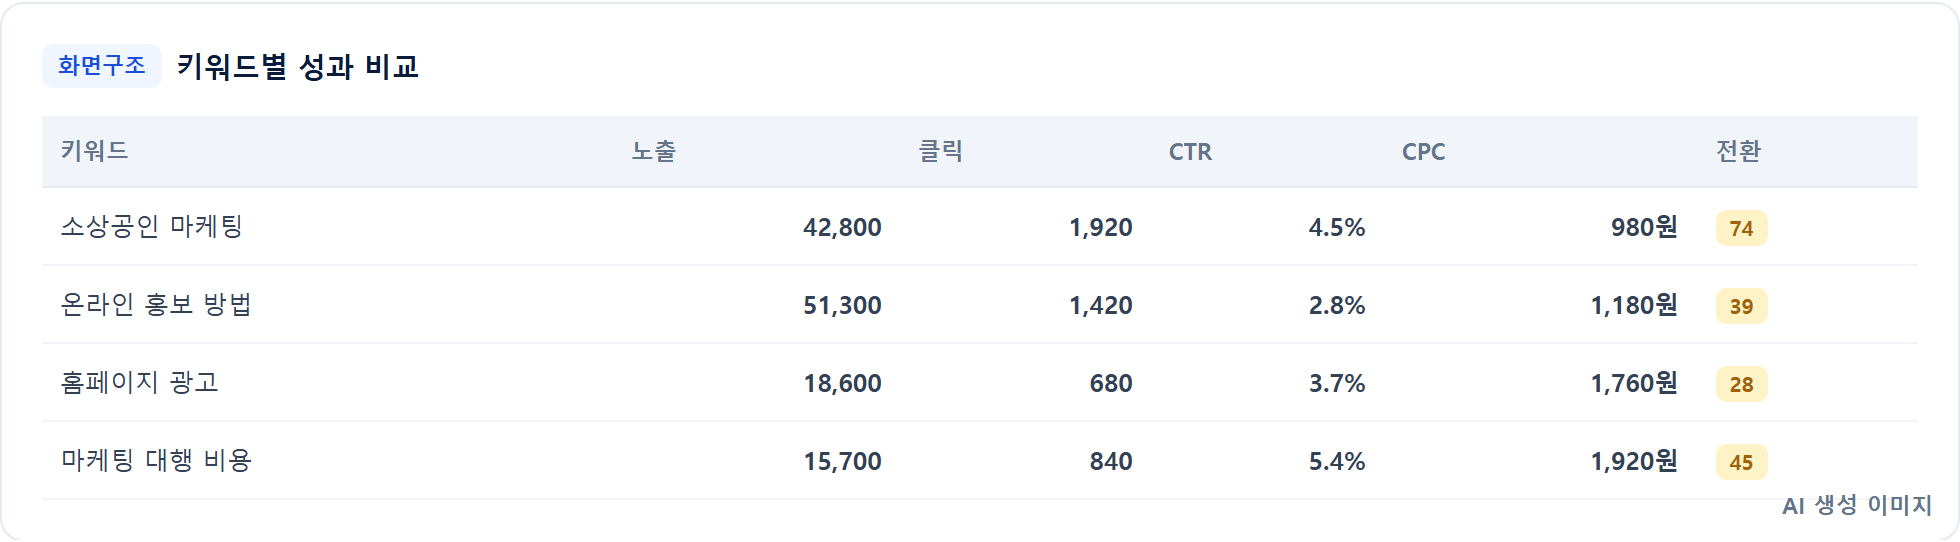Click the 680 clicks value
The image size is (1960, 542).
1111,384
